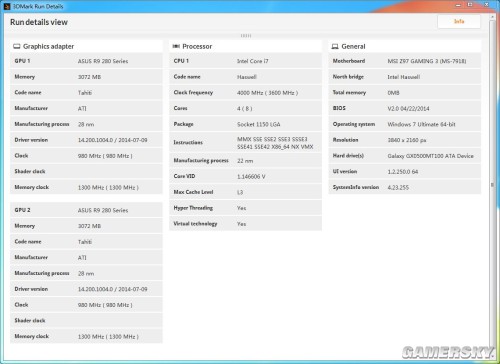
Task: Click the Graphics adapter monitor icon
Action: pyautogui.click(x=17, y=46)
